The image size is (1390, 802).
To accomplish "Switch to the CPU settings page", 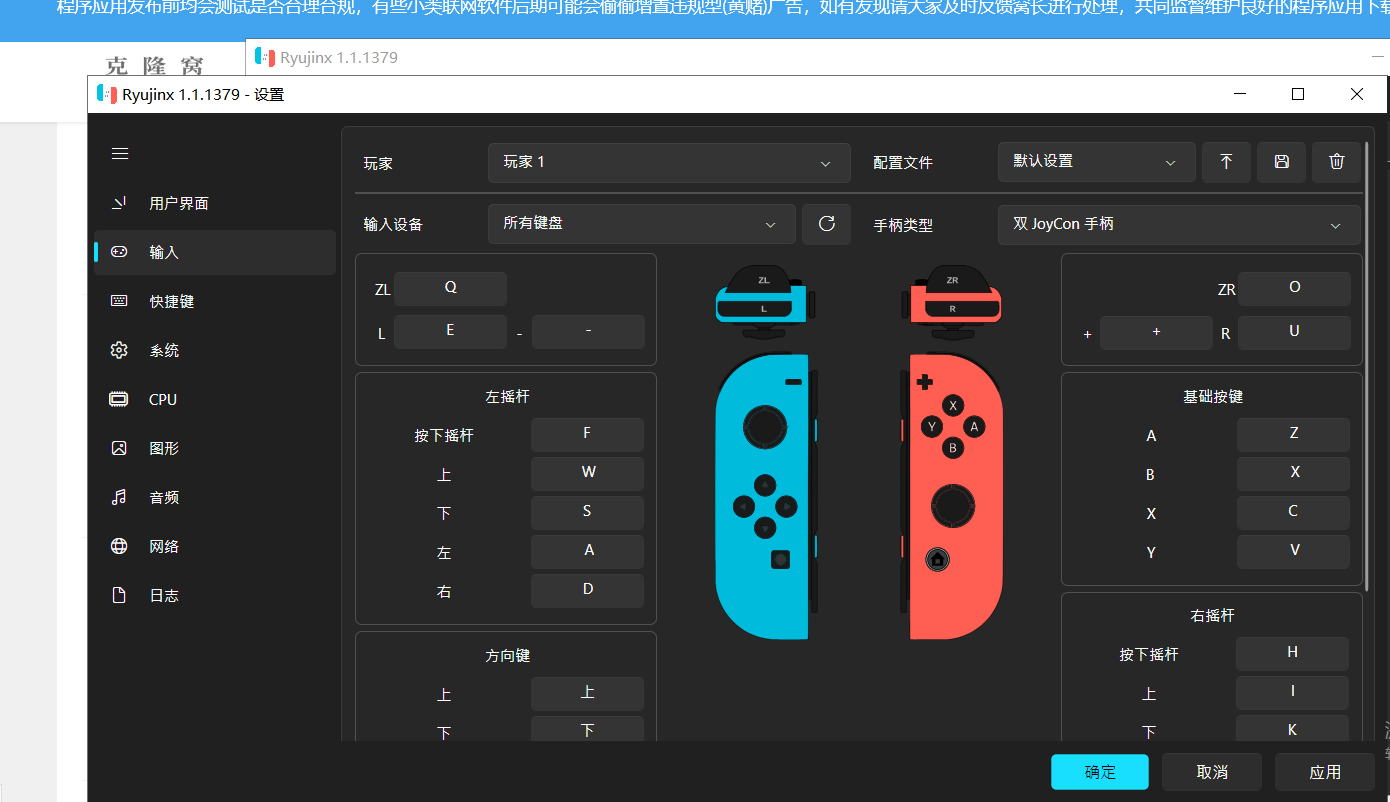I will tap(215, 399).
